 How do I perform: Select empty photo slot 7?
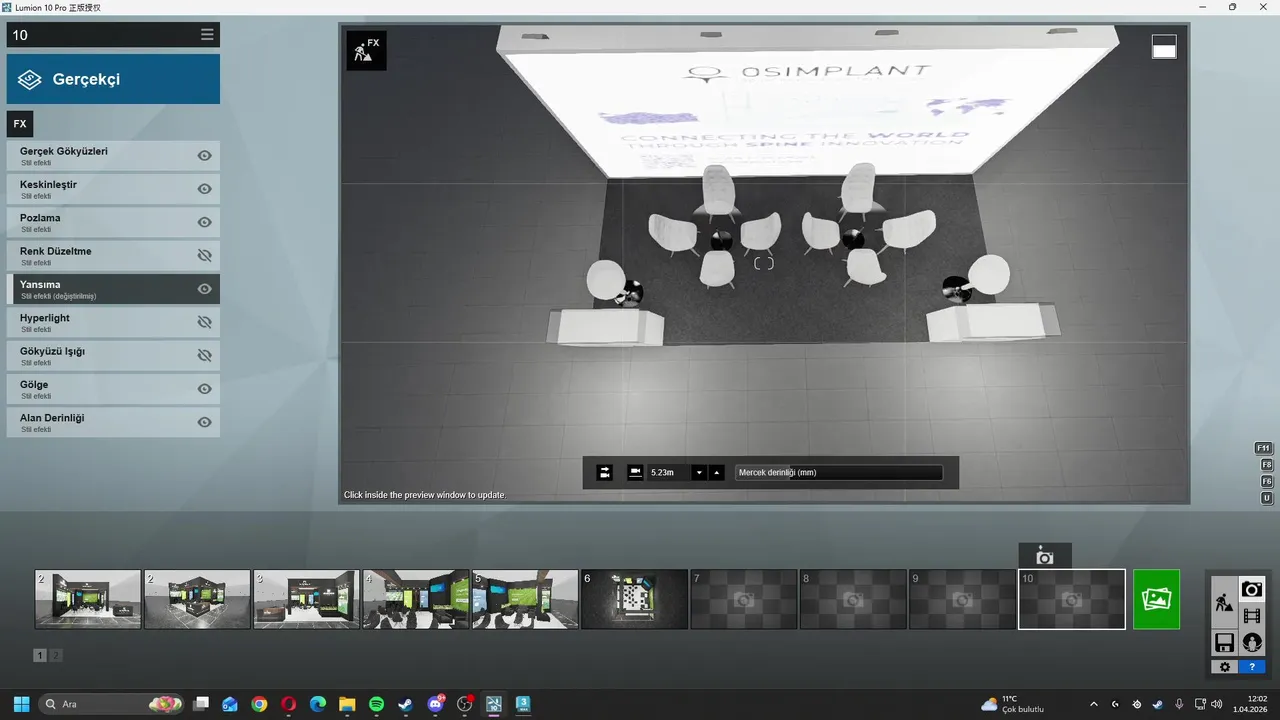[x=744, y=599]
